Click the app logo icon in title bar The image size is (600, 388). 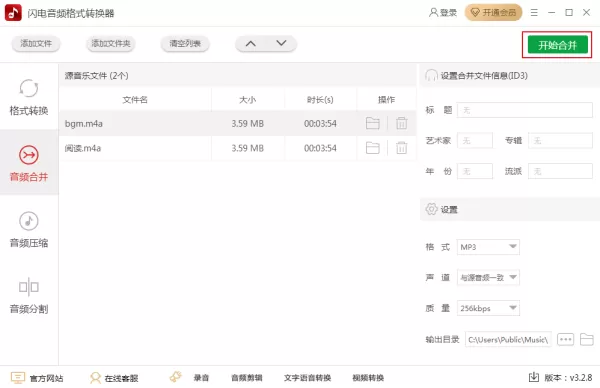[x=13, y=13]
